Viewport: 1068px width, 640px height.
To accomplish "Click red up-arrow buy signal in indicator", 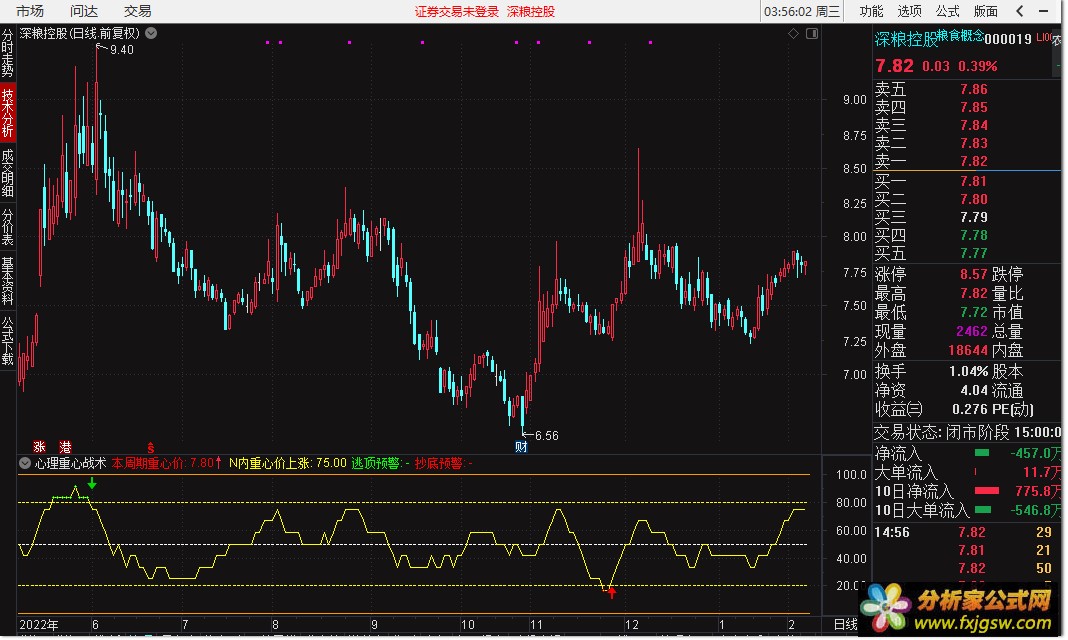I will coord(612,592).
